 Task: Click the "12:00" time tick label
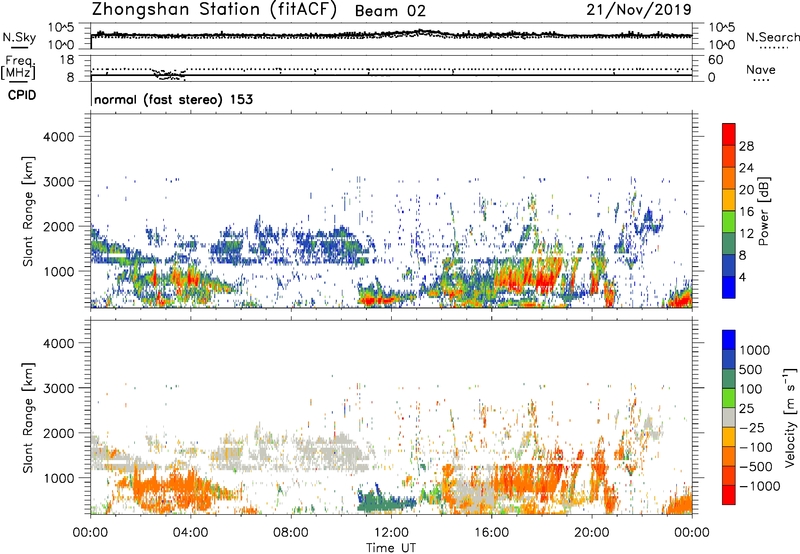[x=391, y=533]
